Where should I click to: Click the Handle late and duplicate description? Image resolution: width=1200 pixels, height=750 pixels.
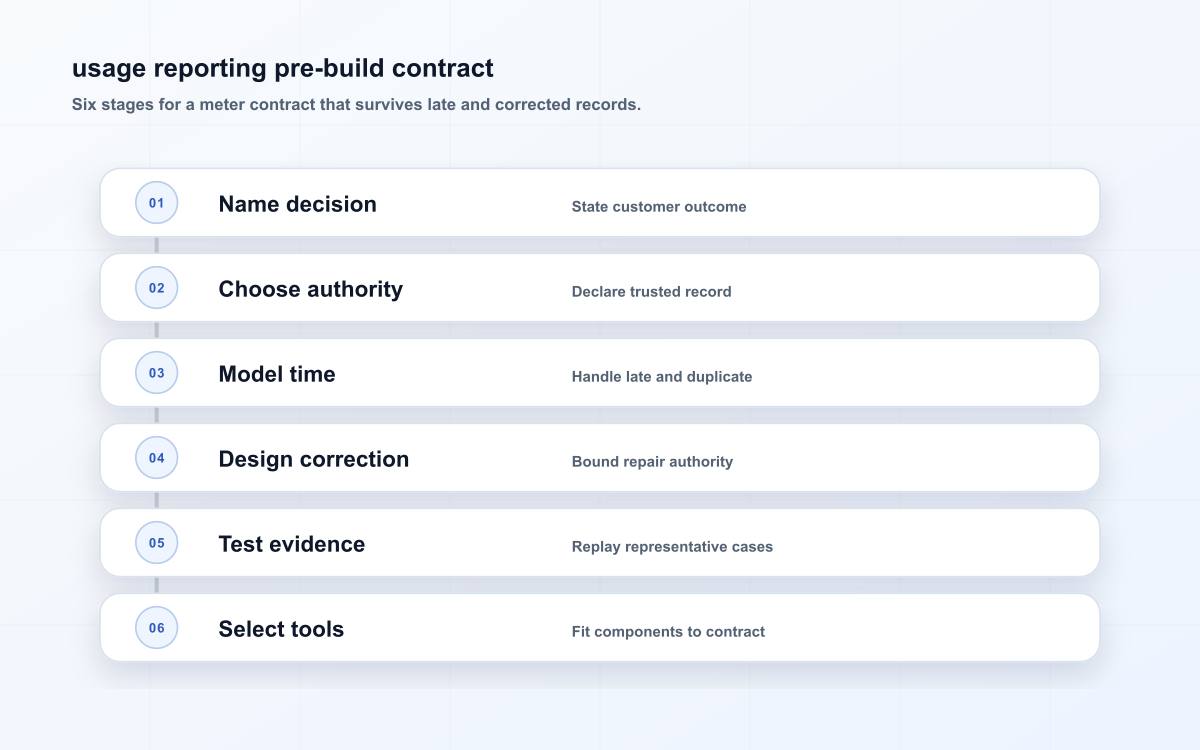662,377
